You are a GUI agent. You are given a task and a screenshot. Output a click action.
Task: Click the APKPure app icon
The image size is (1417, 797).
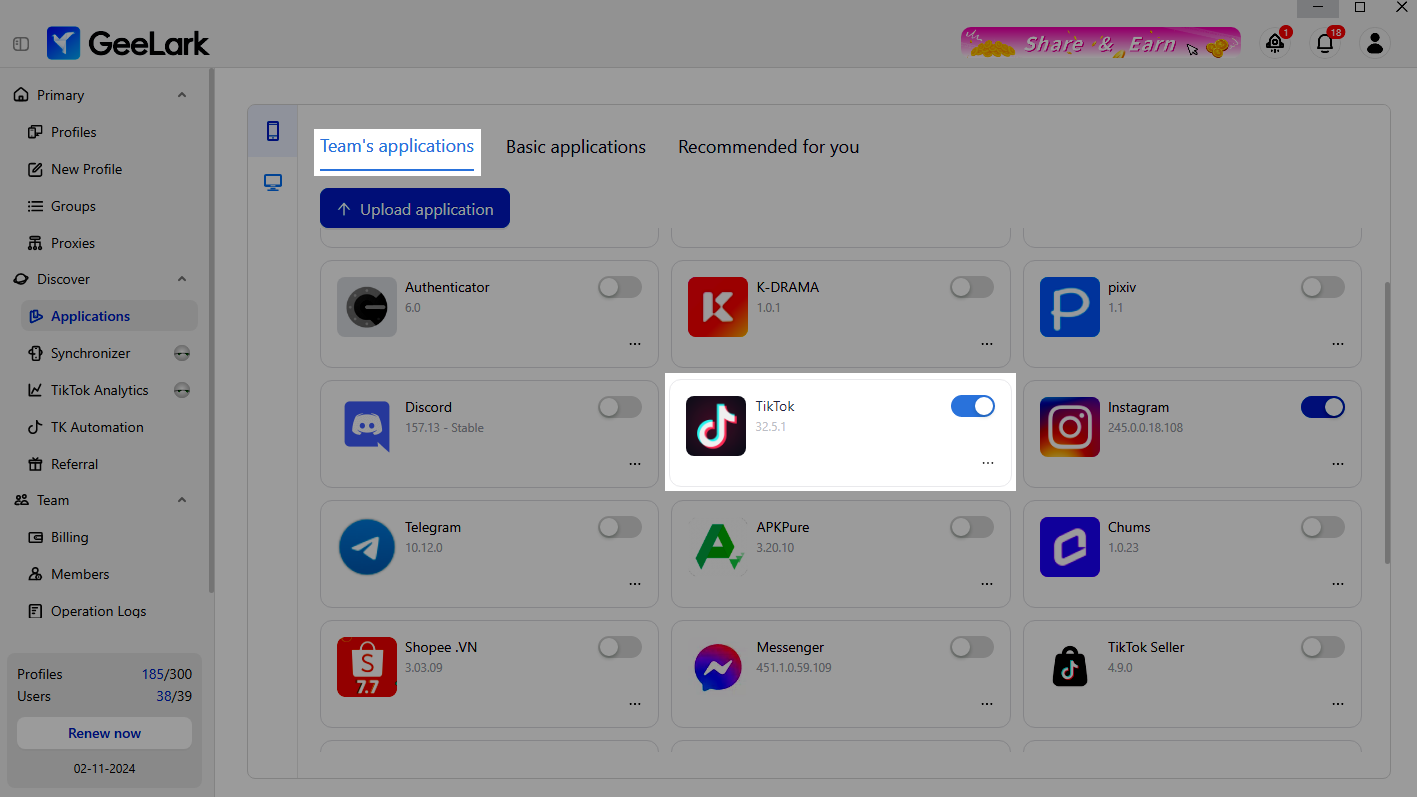pos(718,547)
